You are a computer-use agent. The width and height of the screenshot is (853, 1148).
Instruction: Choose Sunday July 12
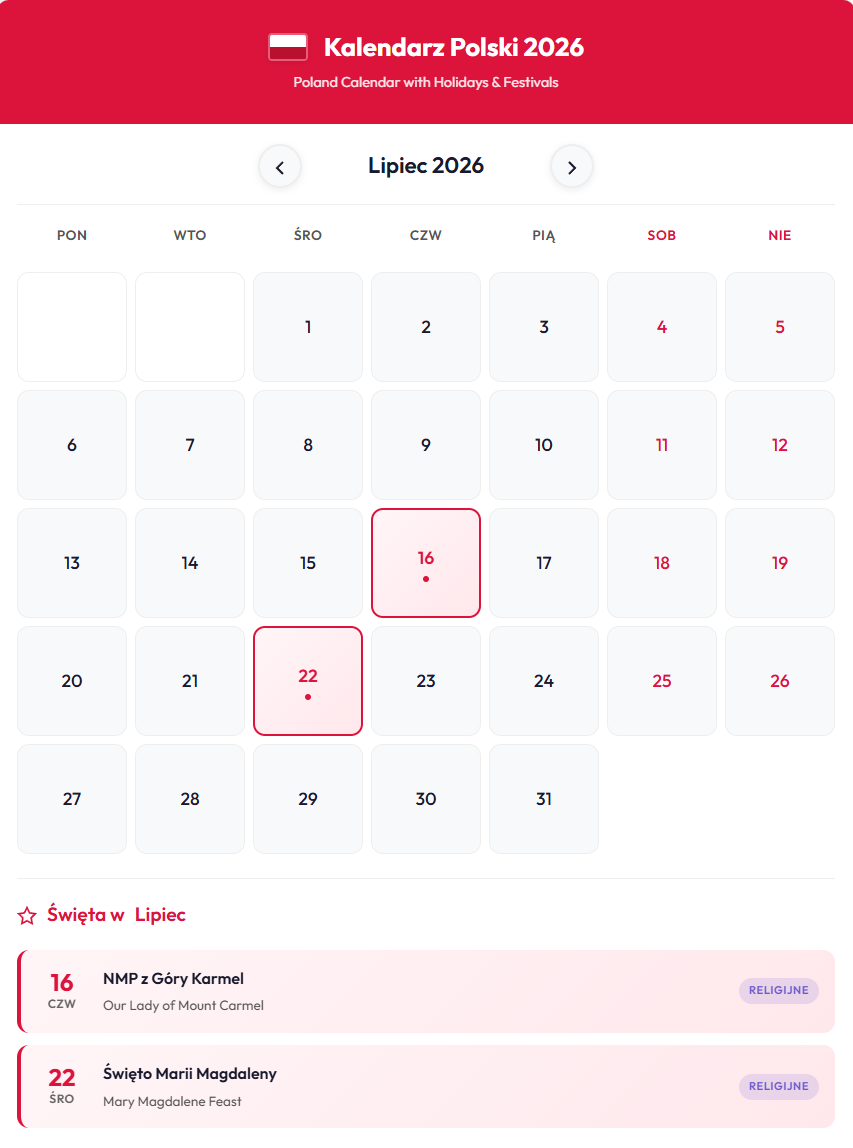click(x=780, y=445)
